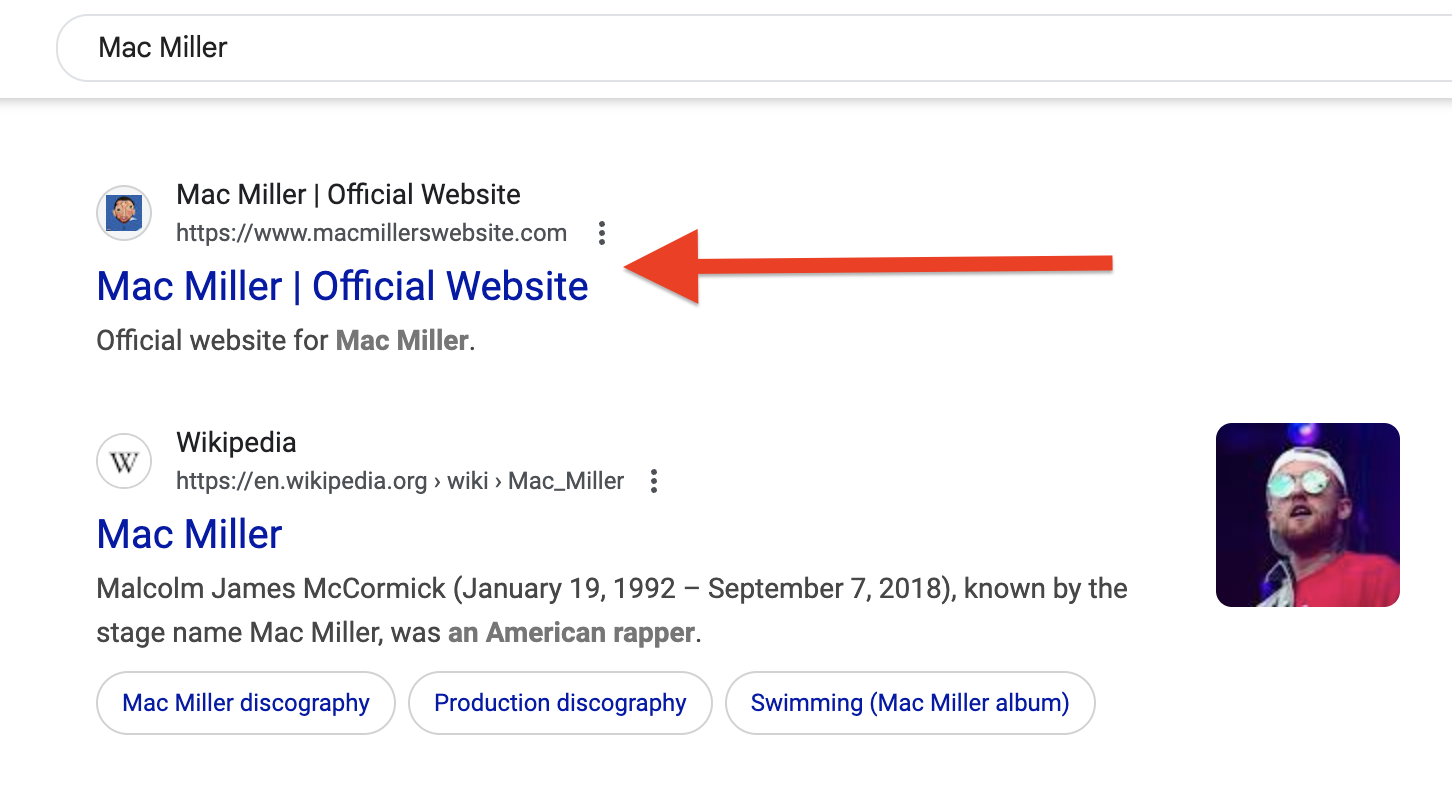Open options menu beside macmillerswebsite.com URL

pyautogui.click(x=601, y=233)
